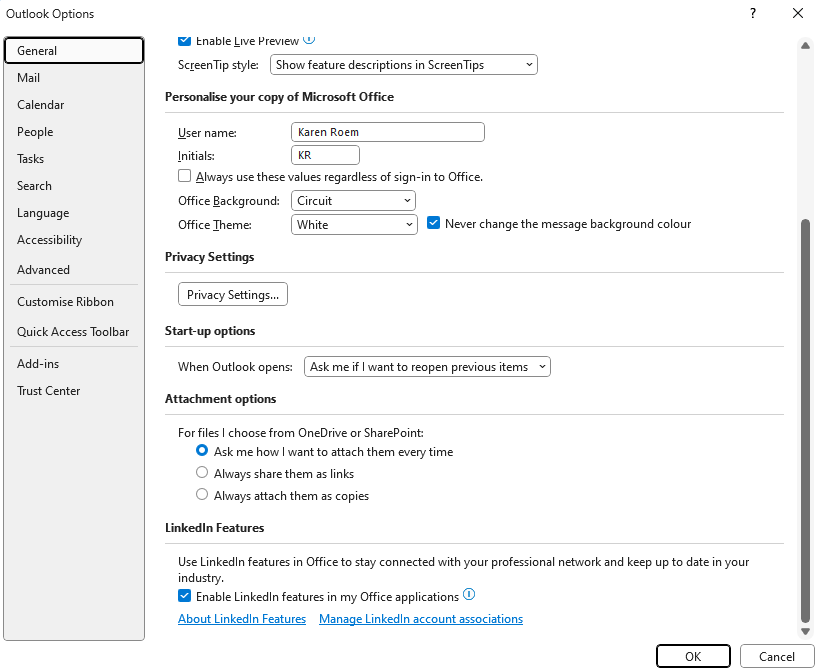
Task: Select Always share them as links option
Action: [202, 473]
